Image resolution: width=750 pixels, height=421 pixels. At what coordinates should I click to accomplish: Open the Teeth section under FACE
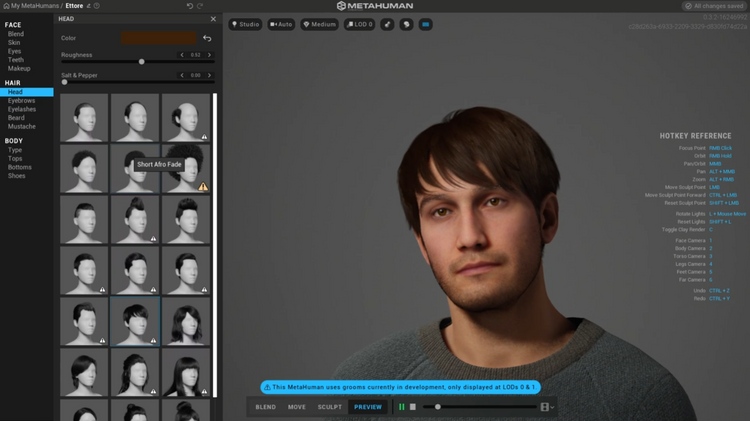pos(16,60)
